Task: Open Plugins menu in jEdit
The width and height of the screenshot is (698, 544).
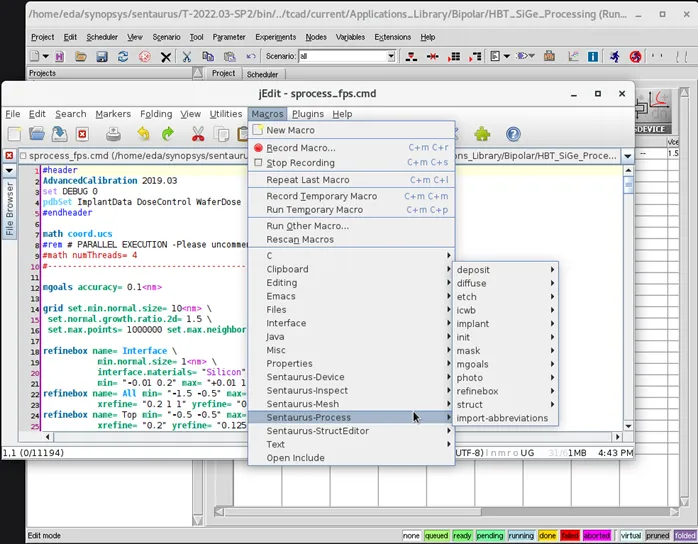Action: [x=308, y=114]
